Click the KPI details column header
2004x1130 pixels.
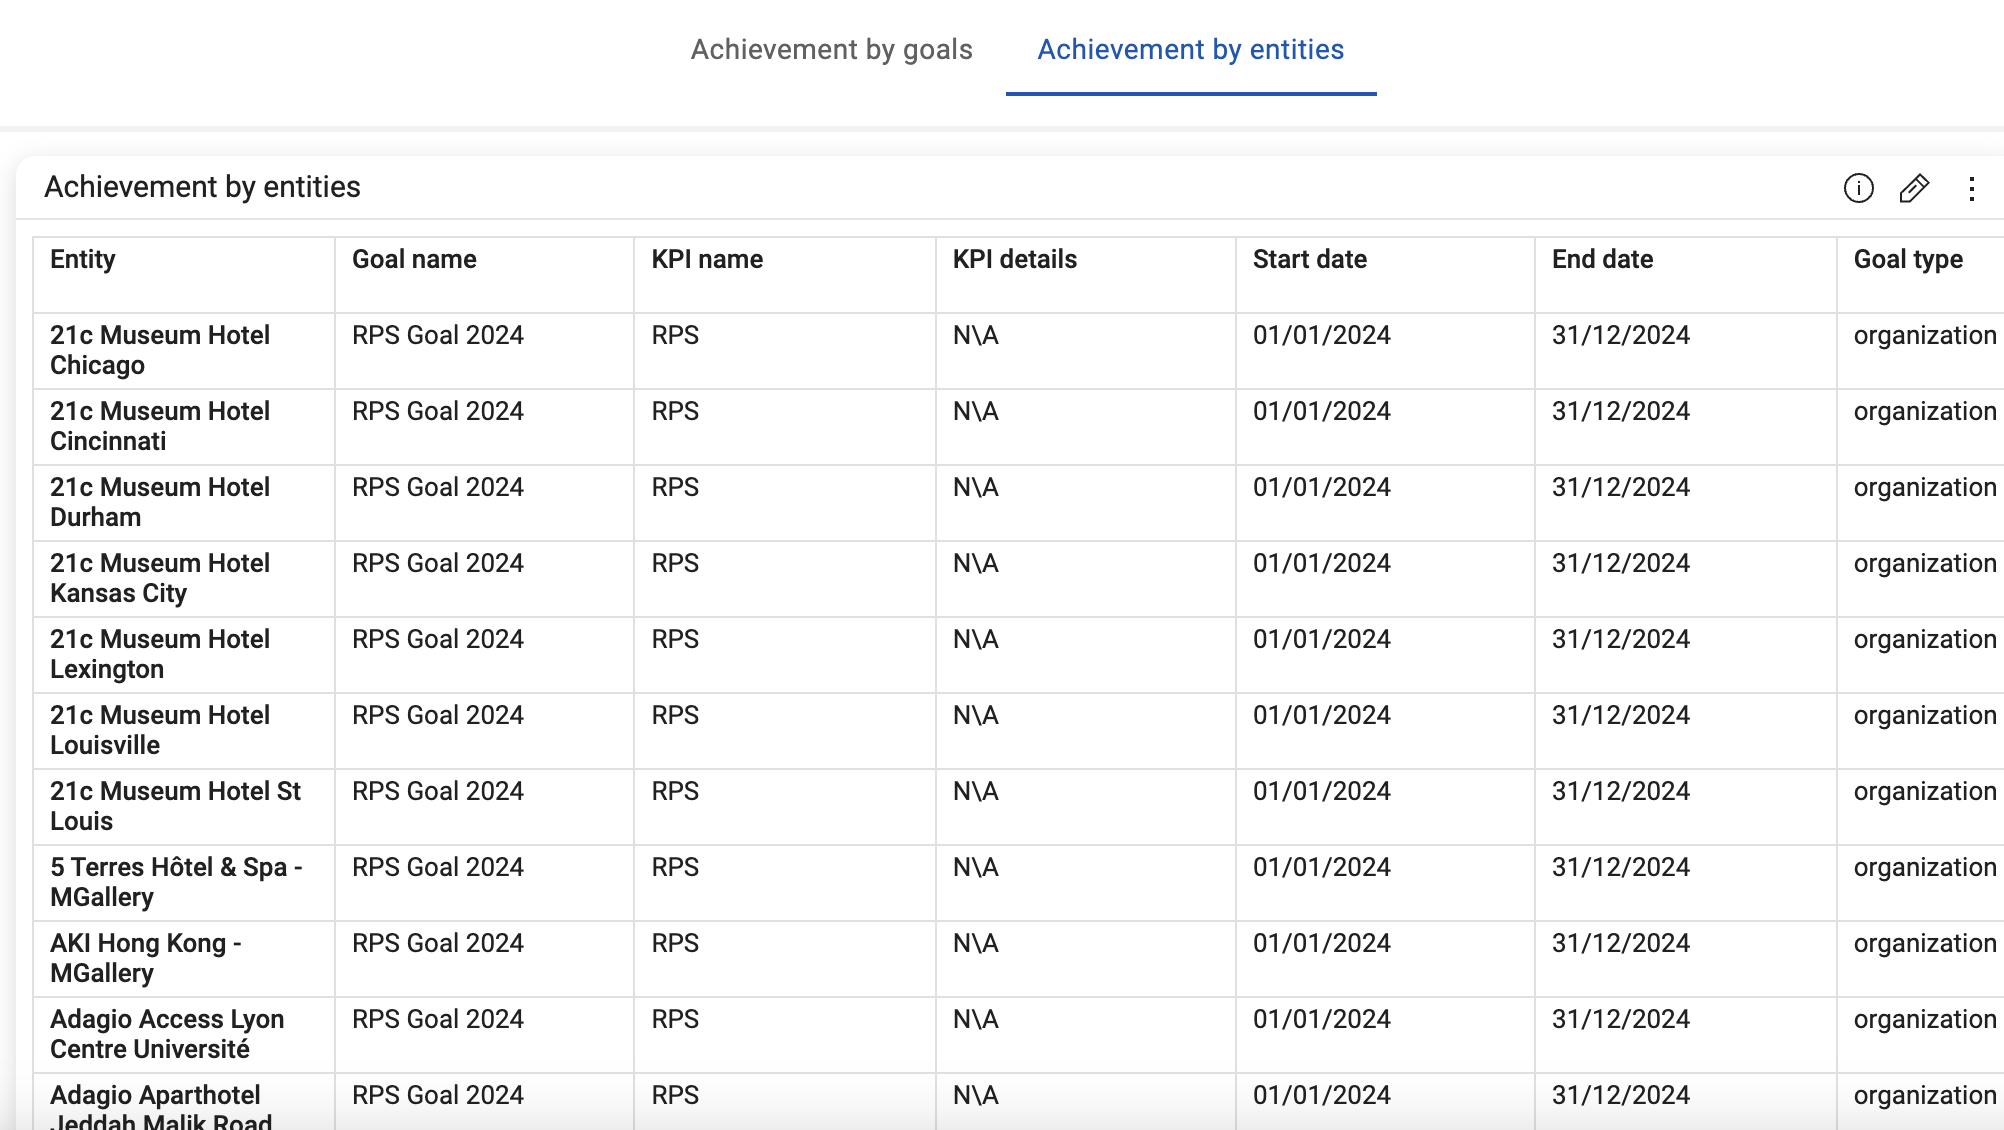1014,259
